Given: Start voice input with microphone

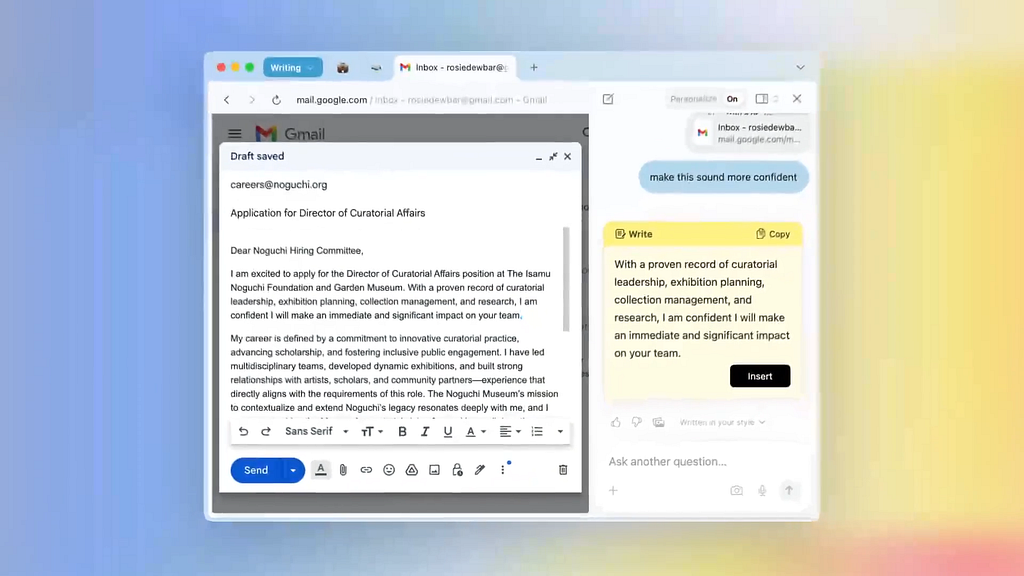Looking at the screenshot, I should tap(762, 490).
